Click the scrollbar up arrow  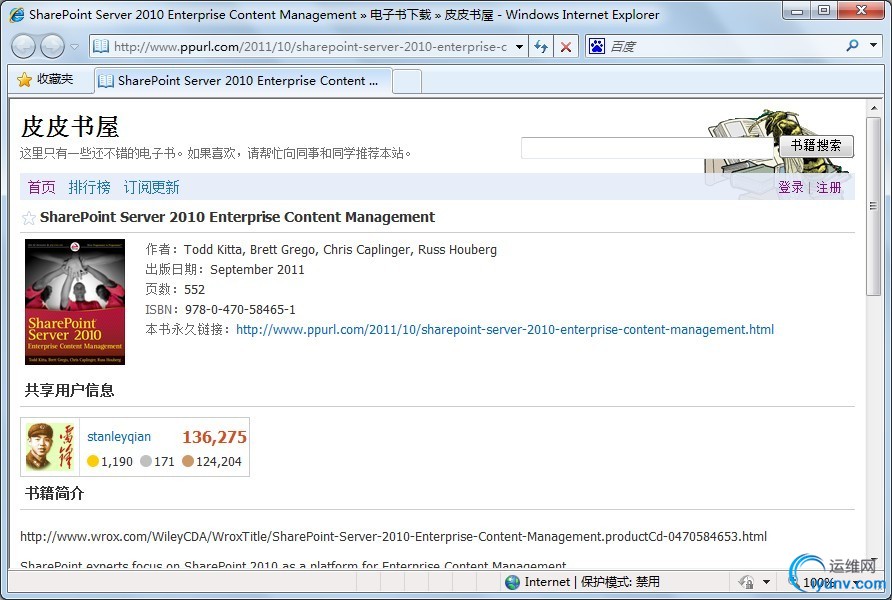click(874, 107)
